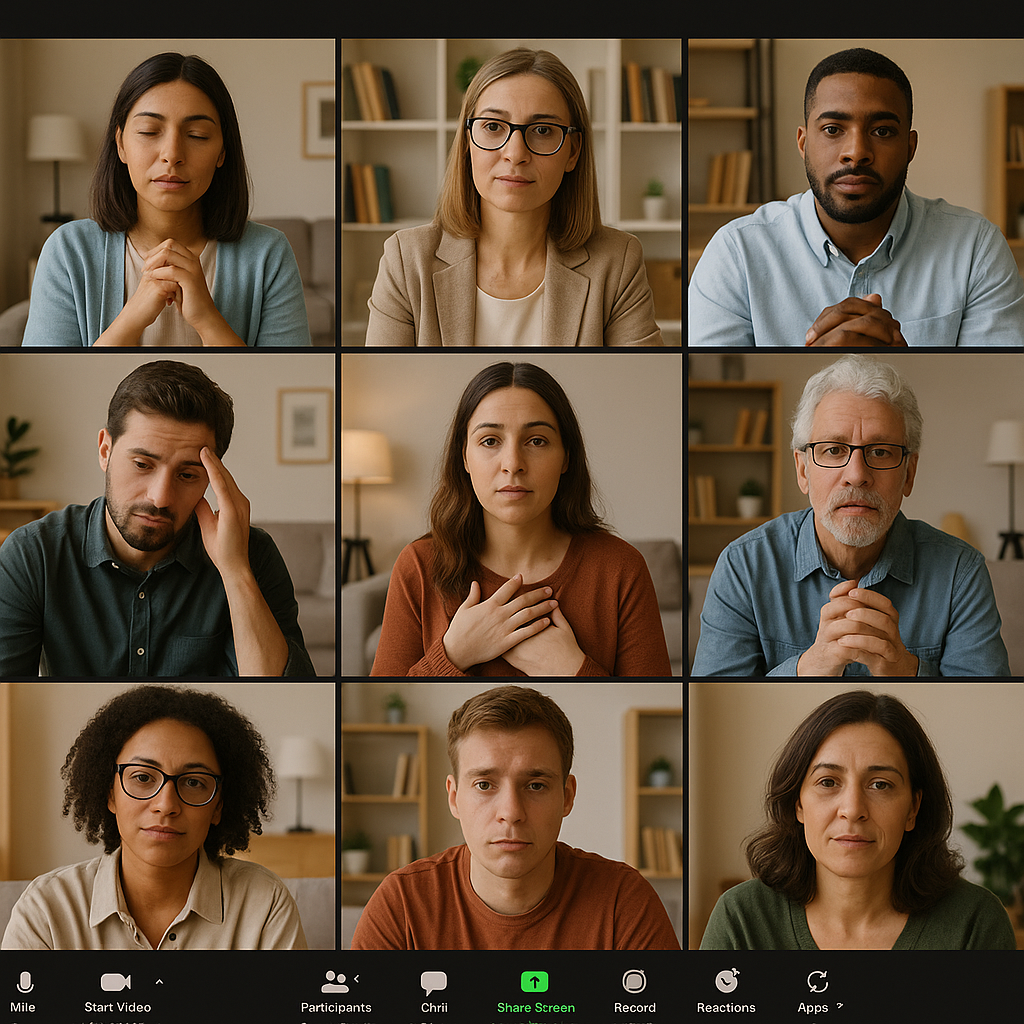This screenshot has height=1024, width=1024.
Task: Expand the small arrow next to Apps
Action: pos(840,1005)
